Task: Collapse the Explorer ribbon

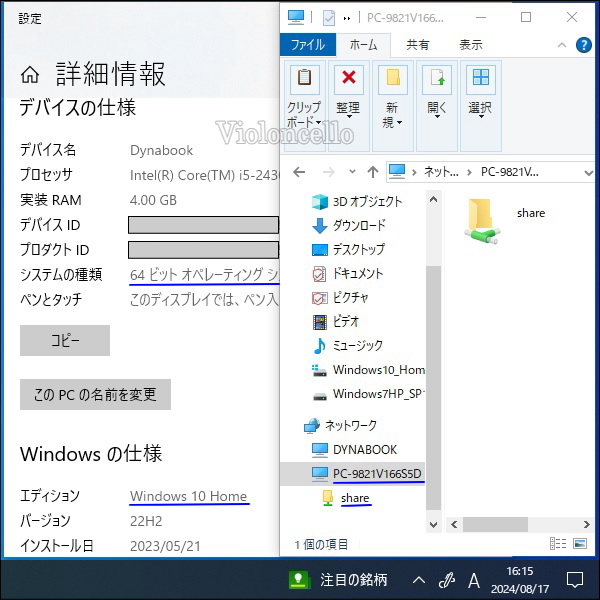Action: 561,45
